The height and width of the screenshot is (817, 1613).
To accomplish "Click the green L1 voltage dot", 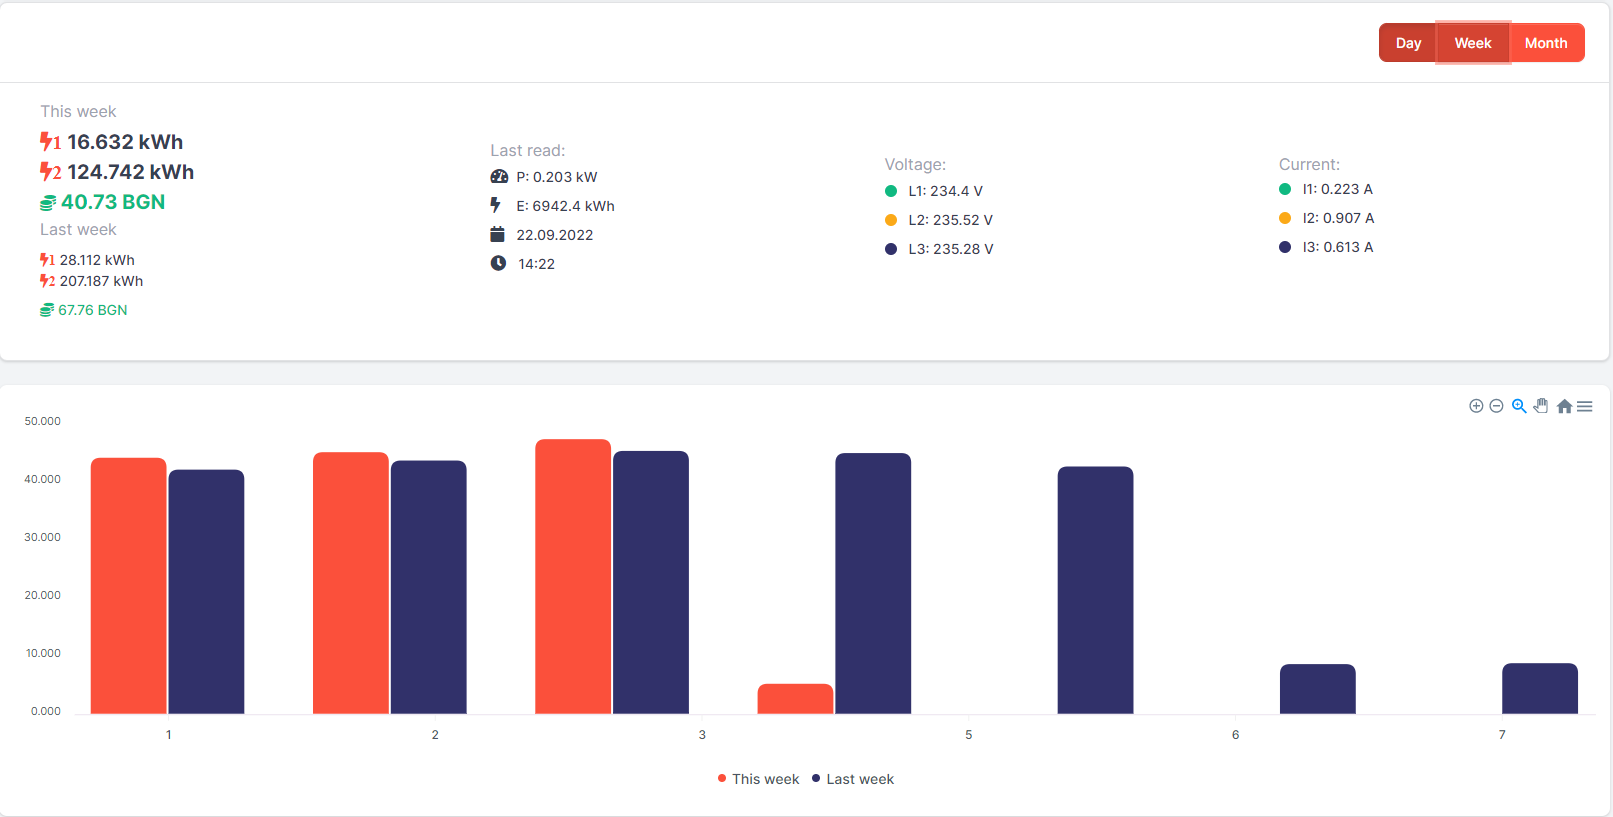I will coord(891,191).
